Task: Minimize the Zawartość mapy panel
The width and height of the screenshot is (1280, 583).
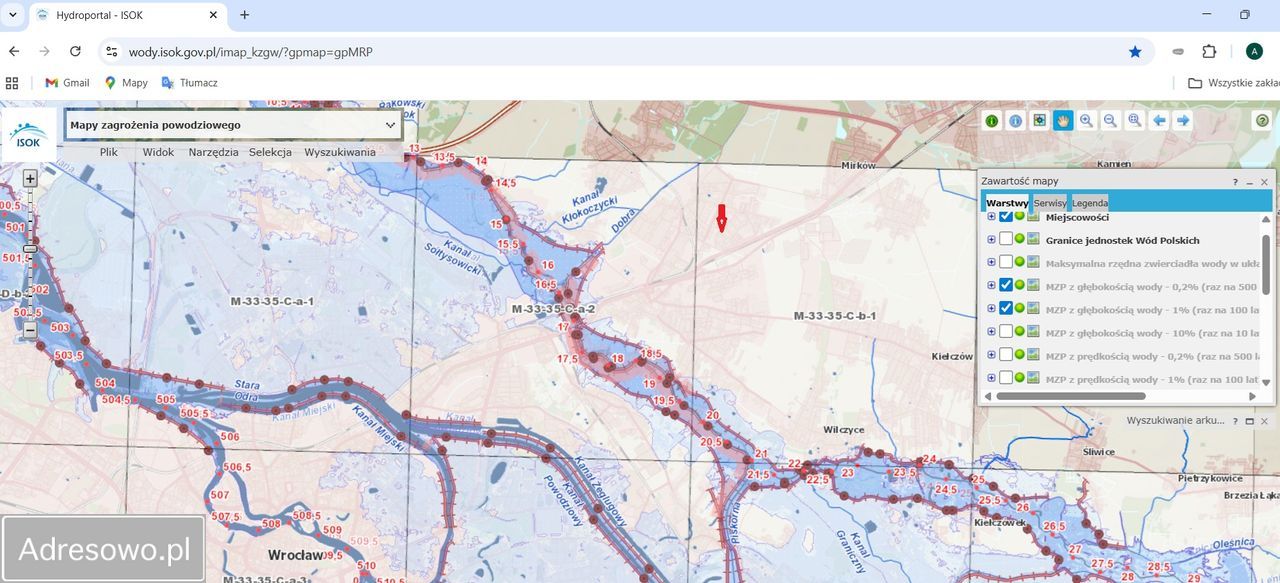Action: (x=1250, y=182)
